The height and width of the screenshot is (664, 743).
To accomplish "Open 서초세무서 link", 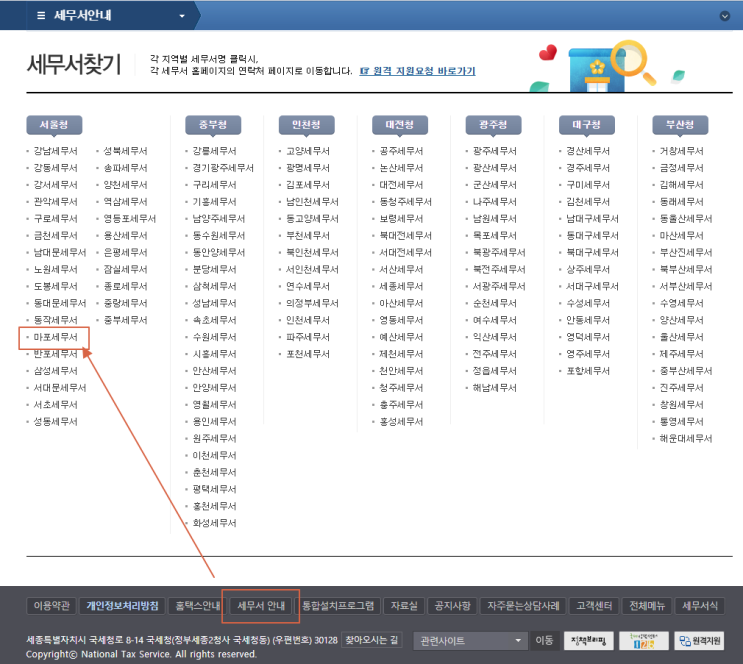I will coord(55,405).
